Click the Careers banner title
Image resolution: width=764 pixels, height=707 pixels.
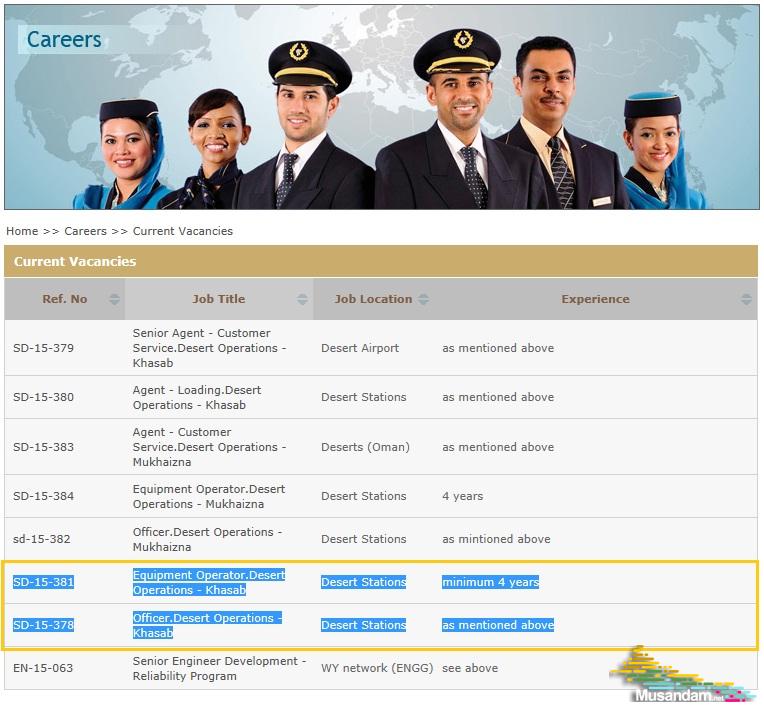[x=64, y=39]
